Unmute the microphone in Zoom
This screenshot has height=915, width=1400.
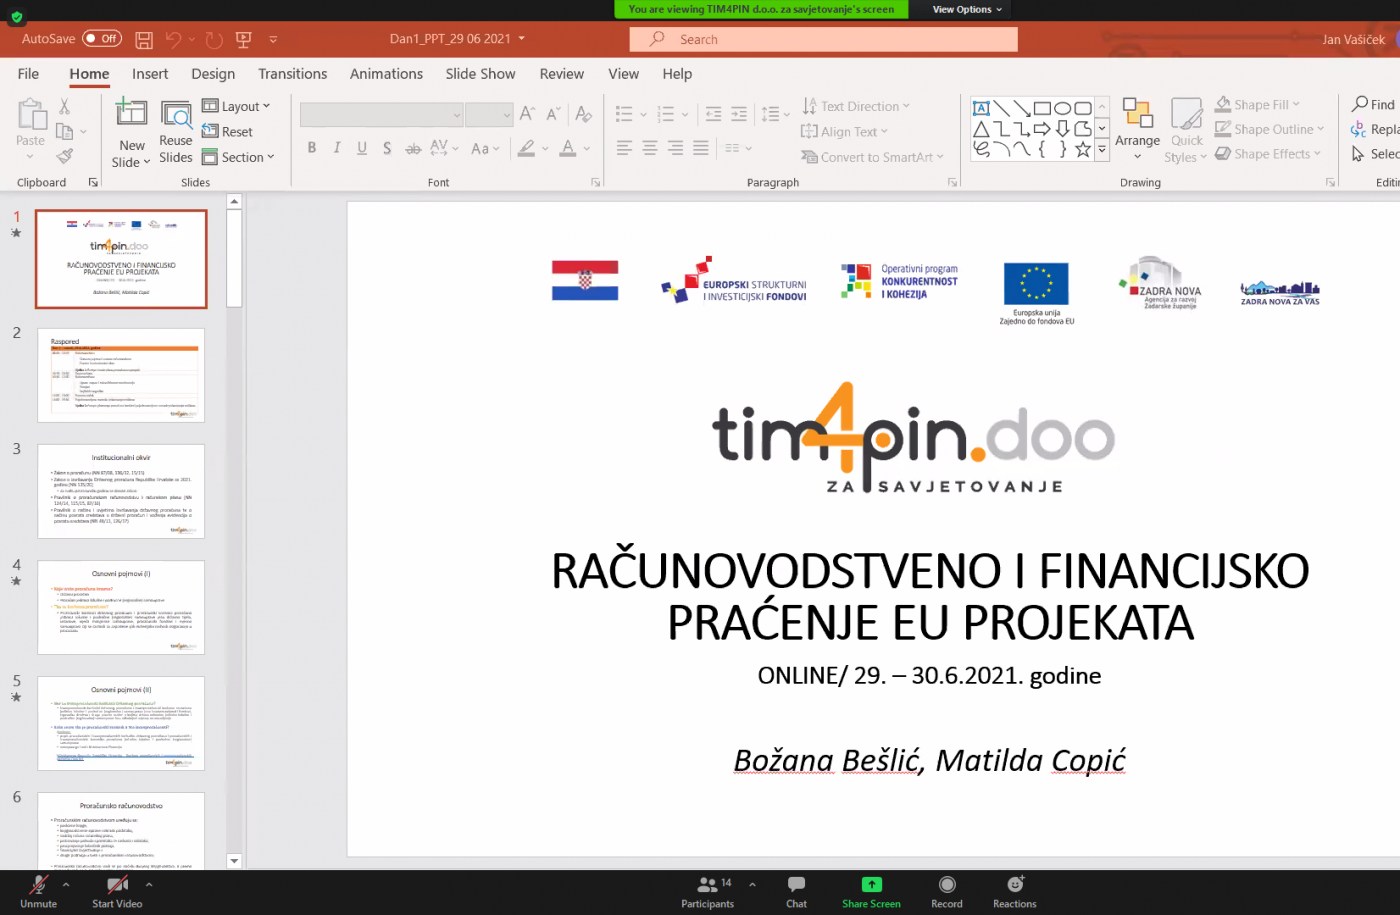tap(38, 891)
